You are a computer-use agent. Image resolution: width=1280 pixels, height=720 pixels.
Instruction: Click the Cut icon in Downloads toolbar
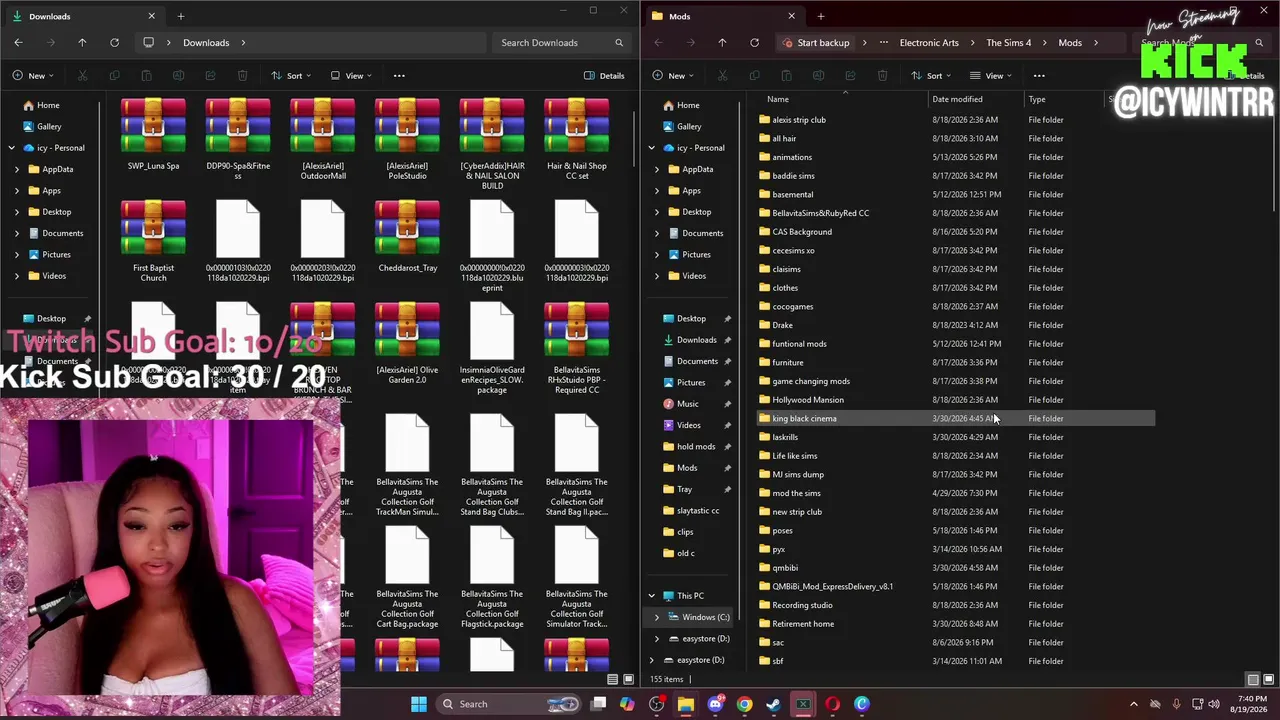point(82,76)
